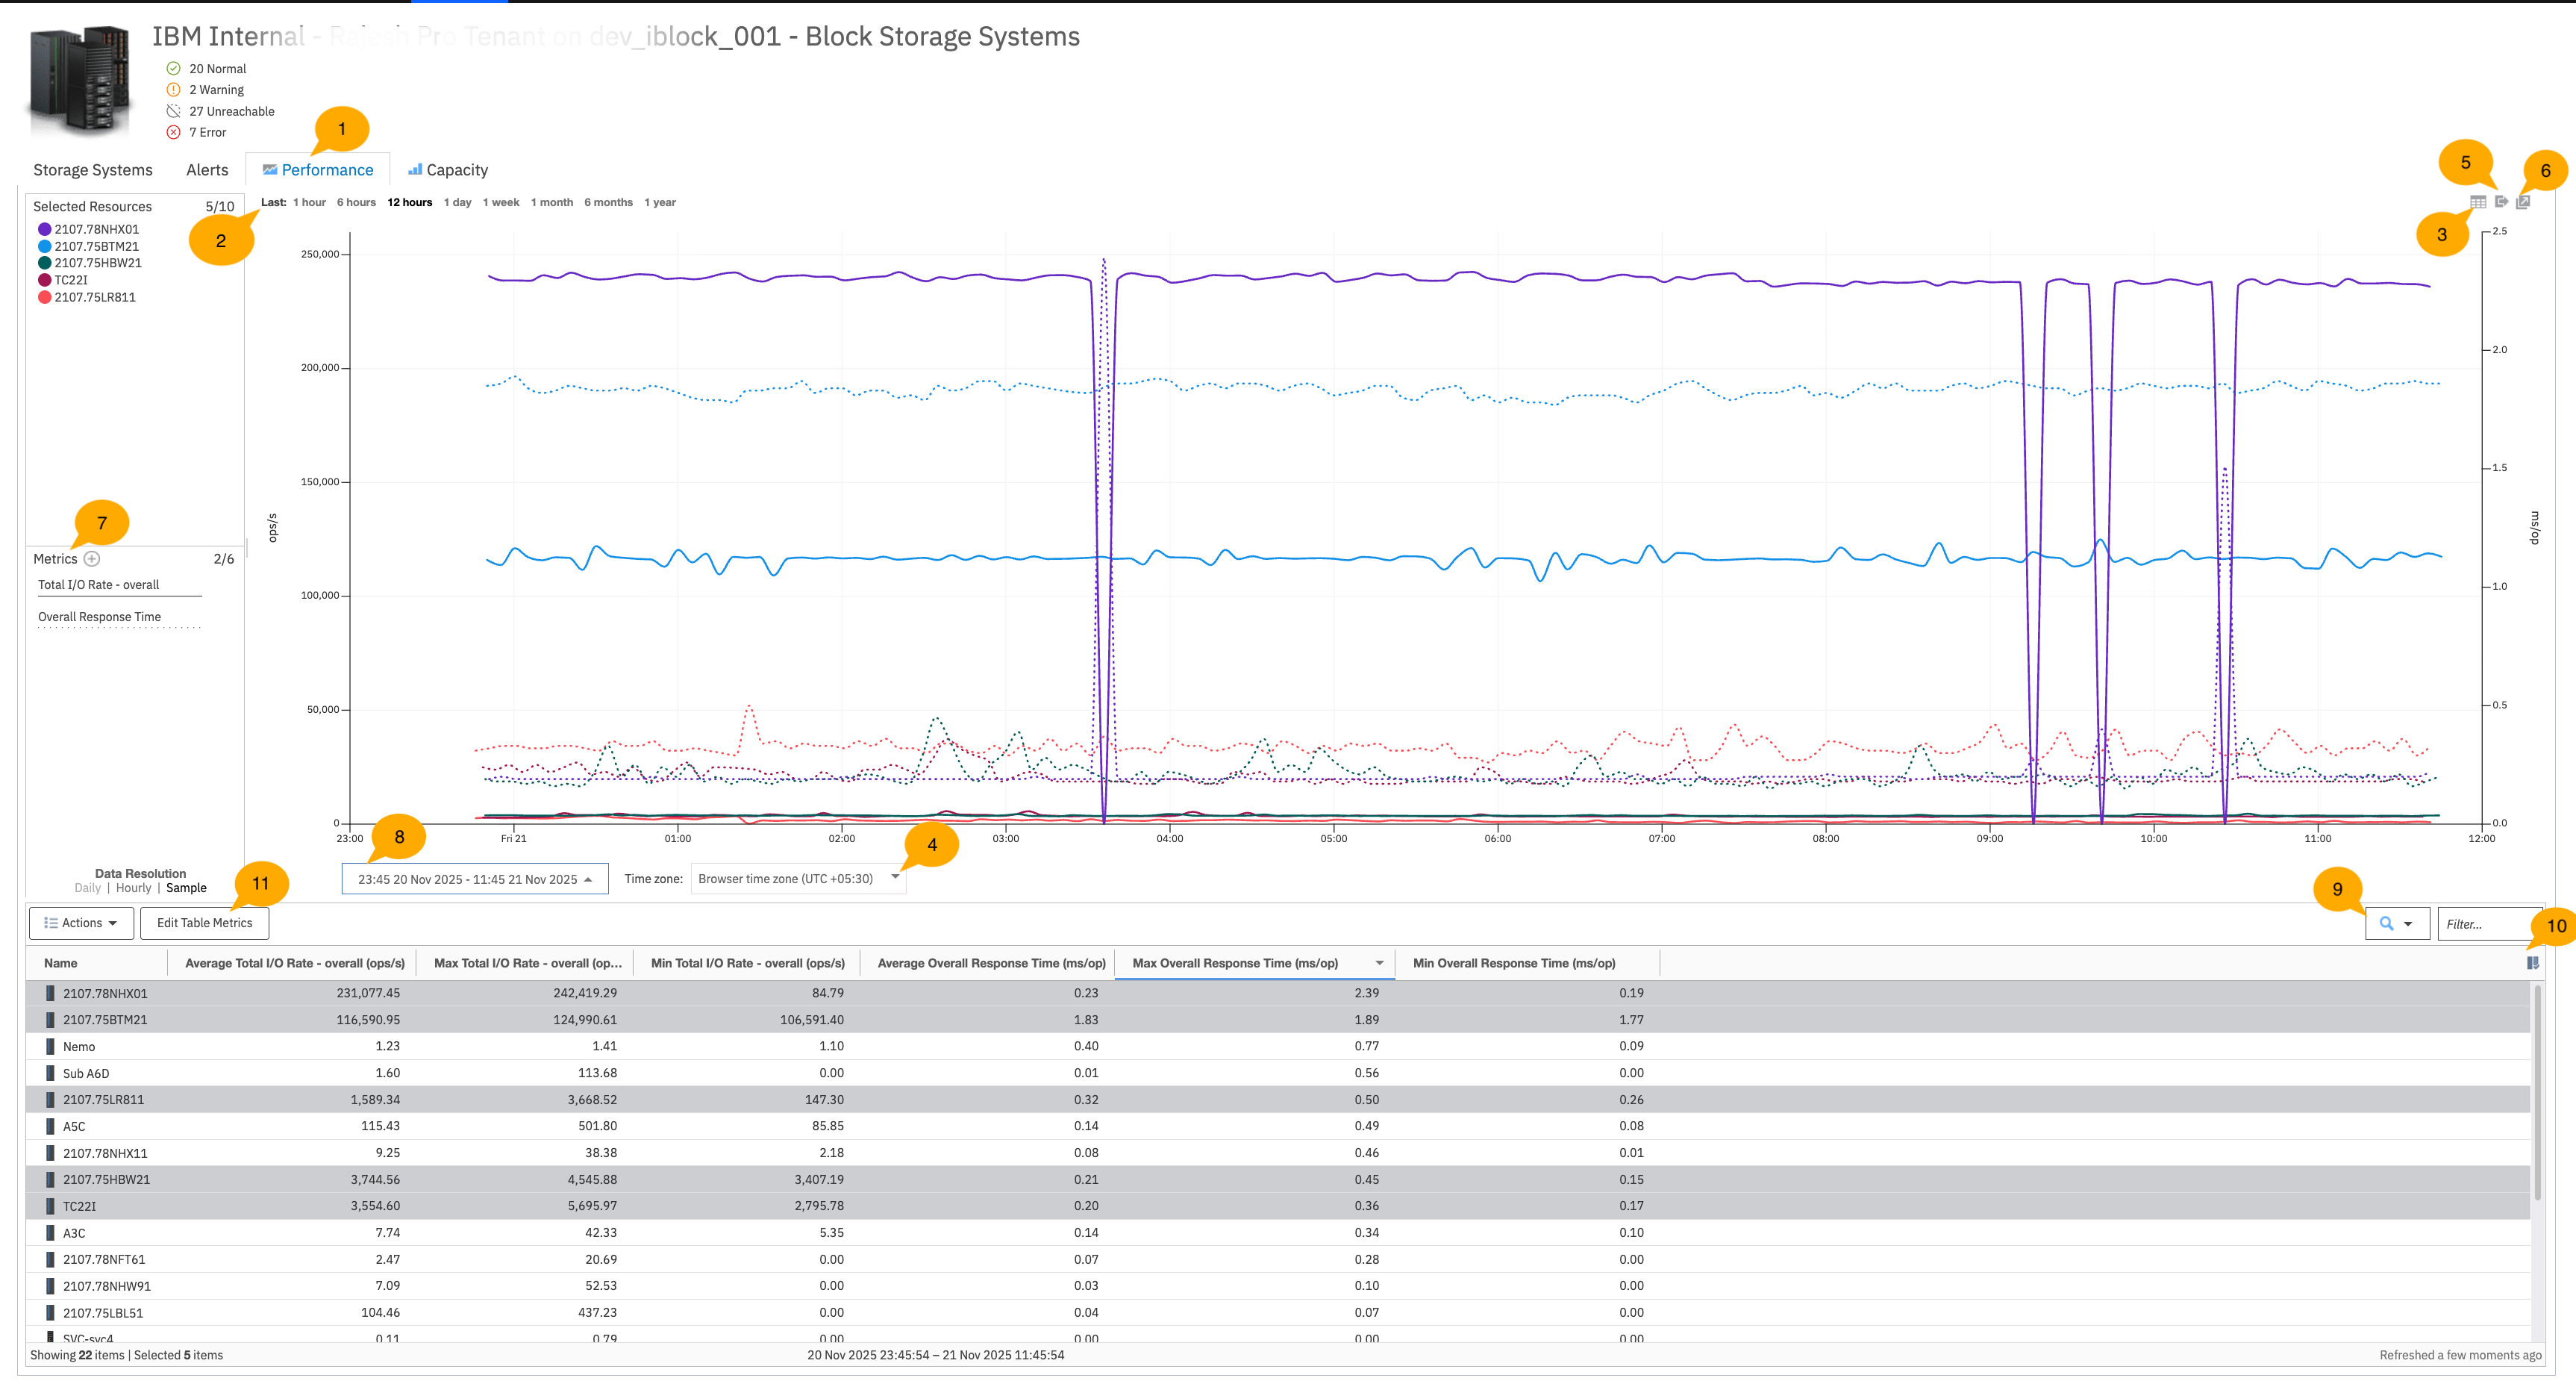Select the last 1 year range
This screenshot has height=1384, width=2576.
[x=660, y=202]
